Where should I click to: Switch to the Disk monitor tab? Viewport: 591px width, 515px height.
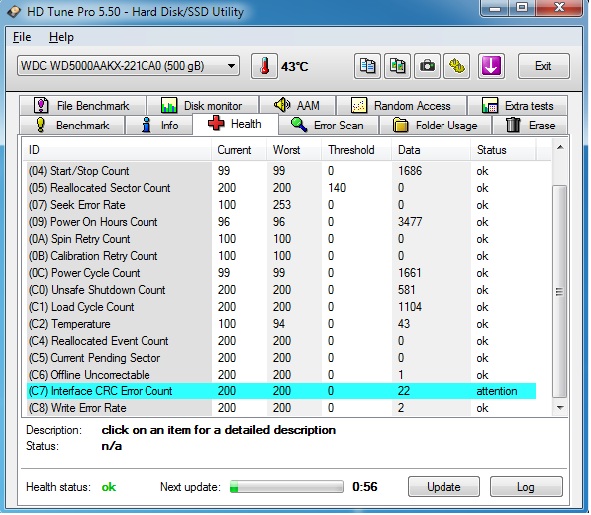click(203, 105)
